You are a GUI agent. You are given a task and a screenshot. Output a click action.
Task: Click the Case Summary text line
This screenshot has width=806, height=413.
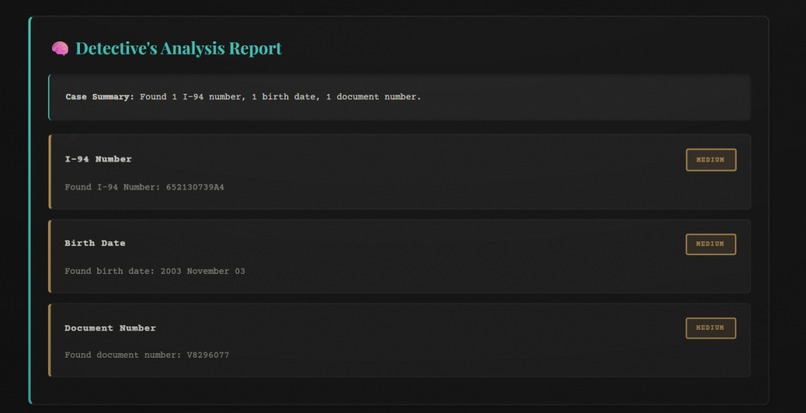[243, 97]
